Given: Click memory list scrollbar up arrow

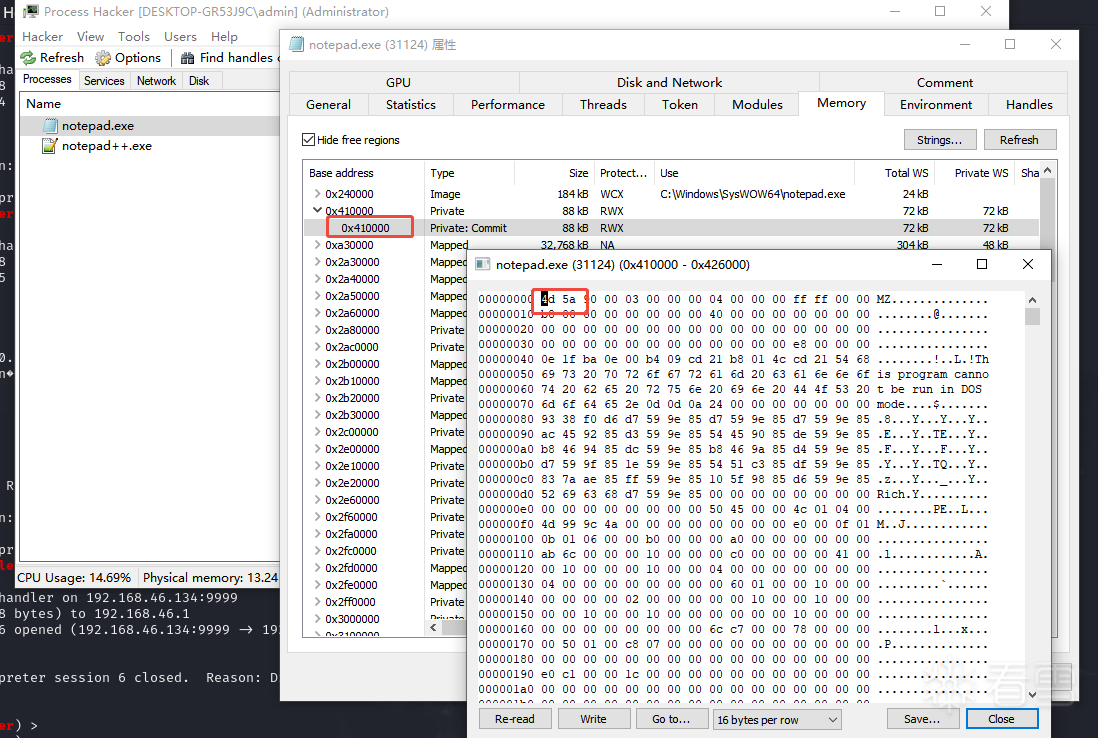Looking at the screenshot, I should [1048, 170].
